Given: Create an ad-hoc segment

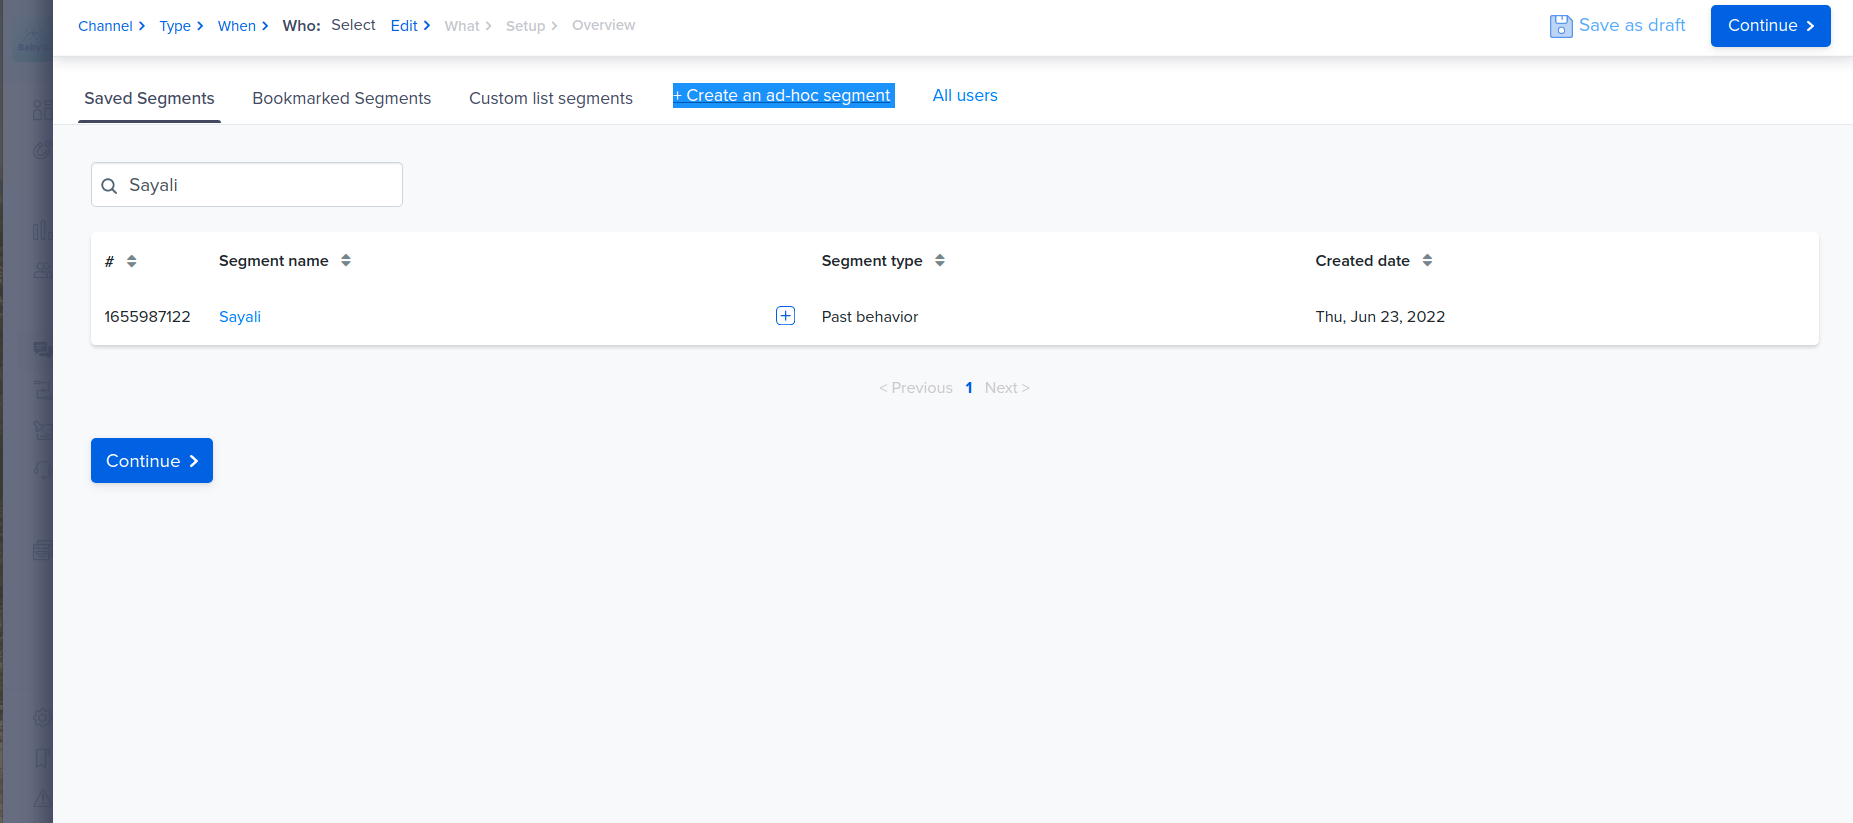Looking at the screenshot, I should pos(783,95).
